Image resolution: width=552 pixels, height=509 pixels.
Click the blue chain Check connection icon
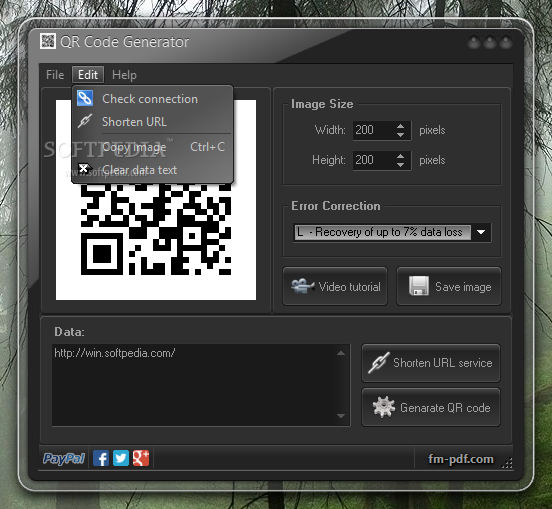tap(85, 98)
